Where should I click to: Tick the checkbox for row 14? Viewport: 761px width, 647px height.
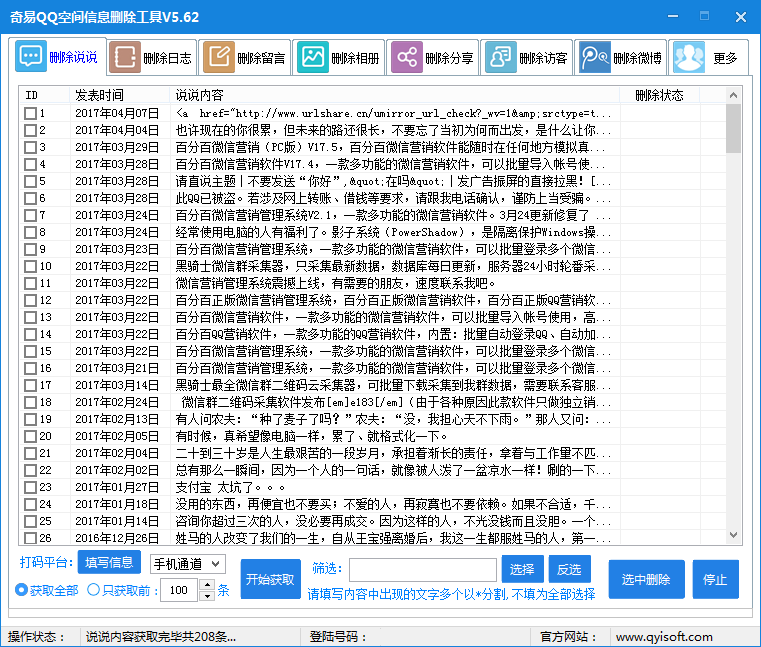point(31,334)
